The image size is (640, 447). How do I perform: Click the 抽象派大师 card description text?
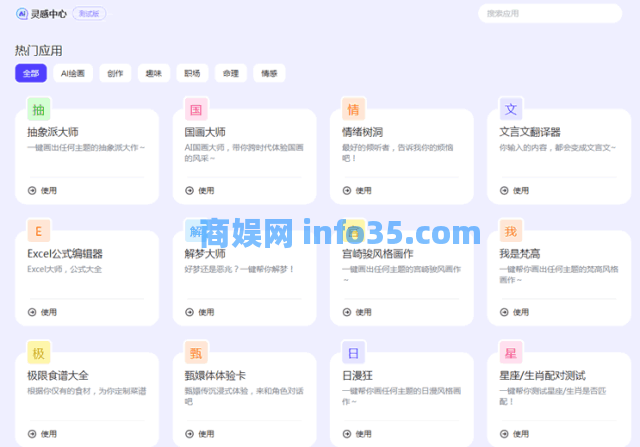click(x=86, y=148)
